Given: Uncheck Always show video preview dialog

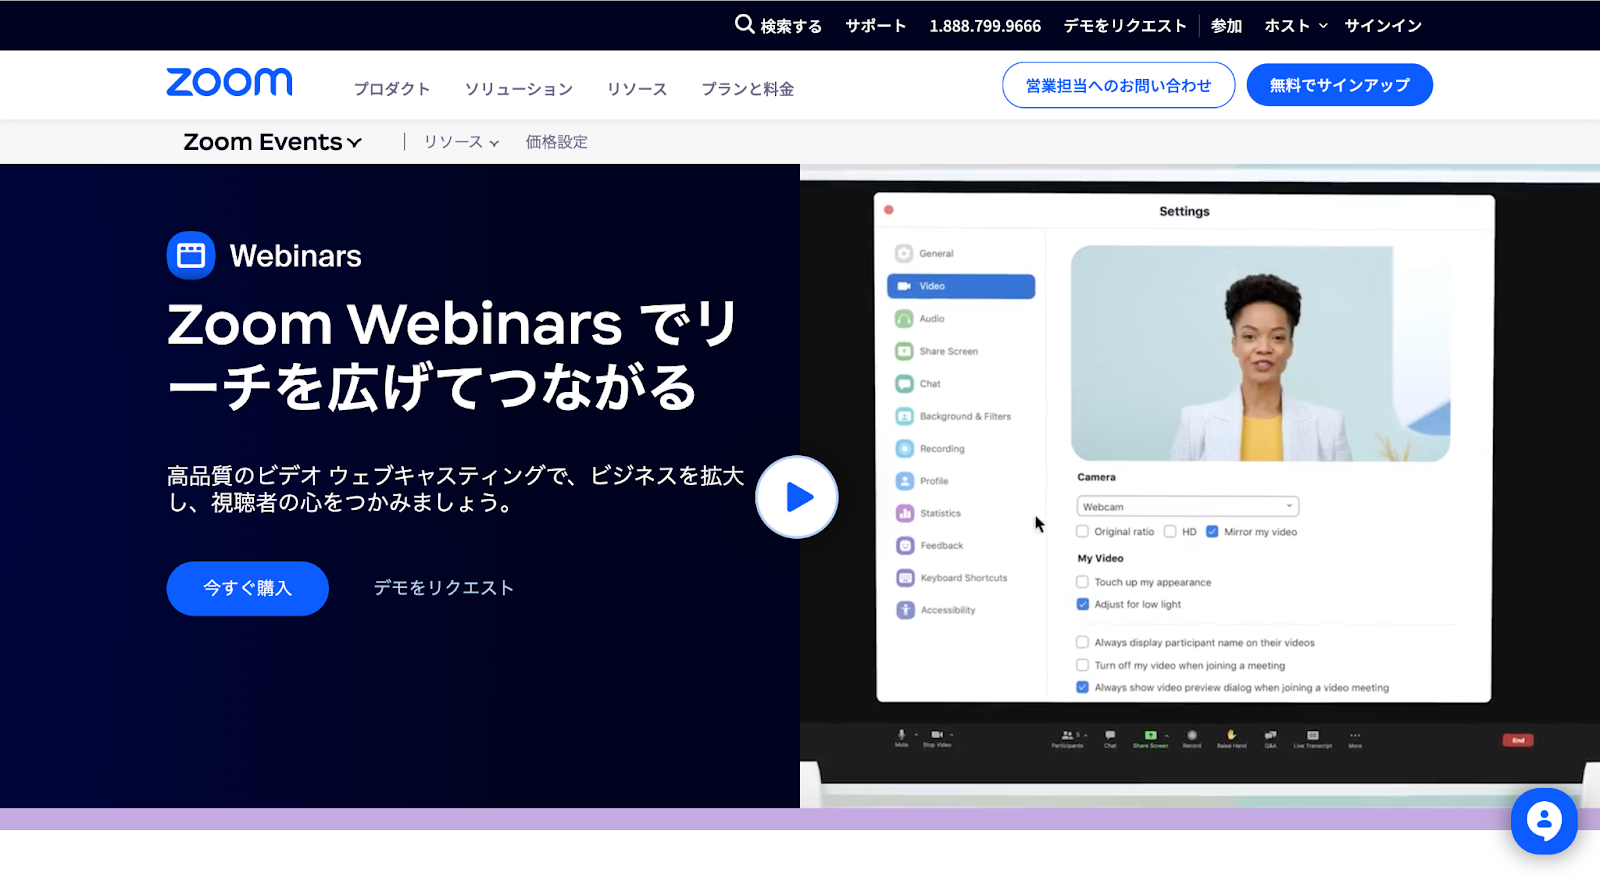Looking at the screenshot, I should pos(1082,687).
